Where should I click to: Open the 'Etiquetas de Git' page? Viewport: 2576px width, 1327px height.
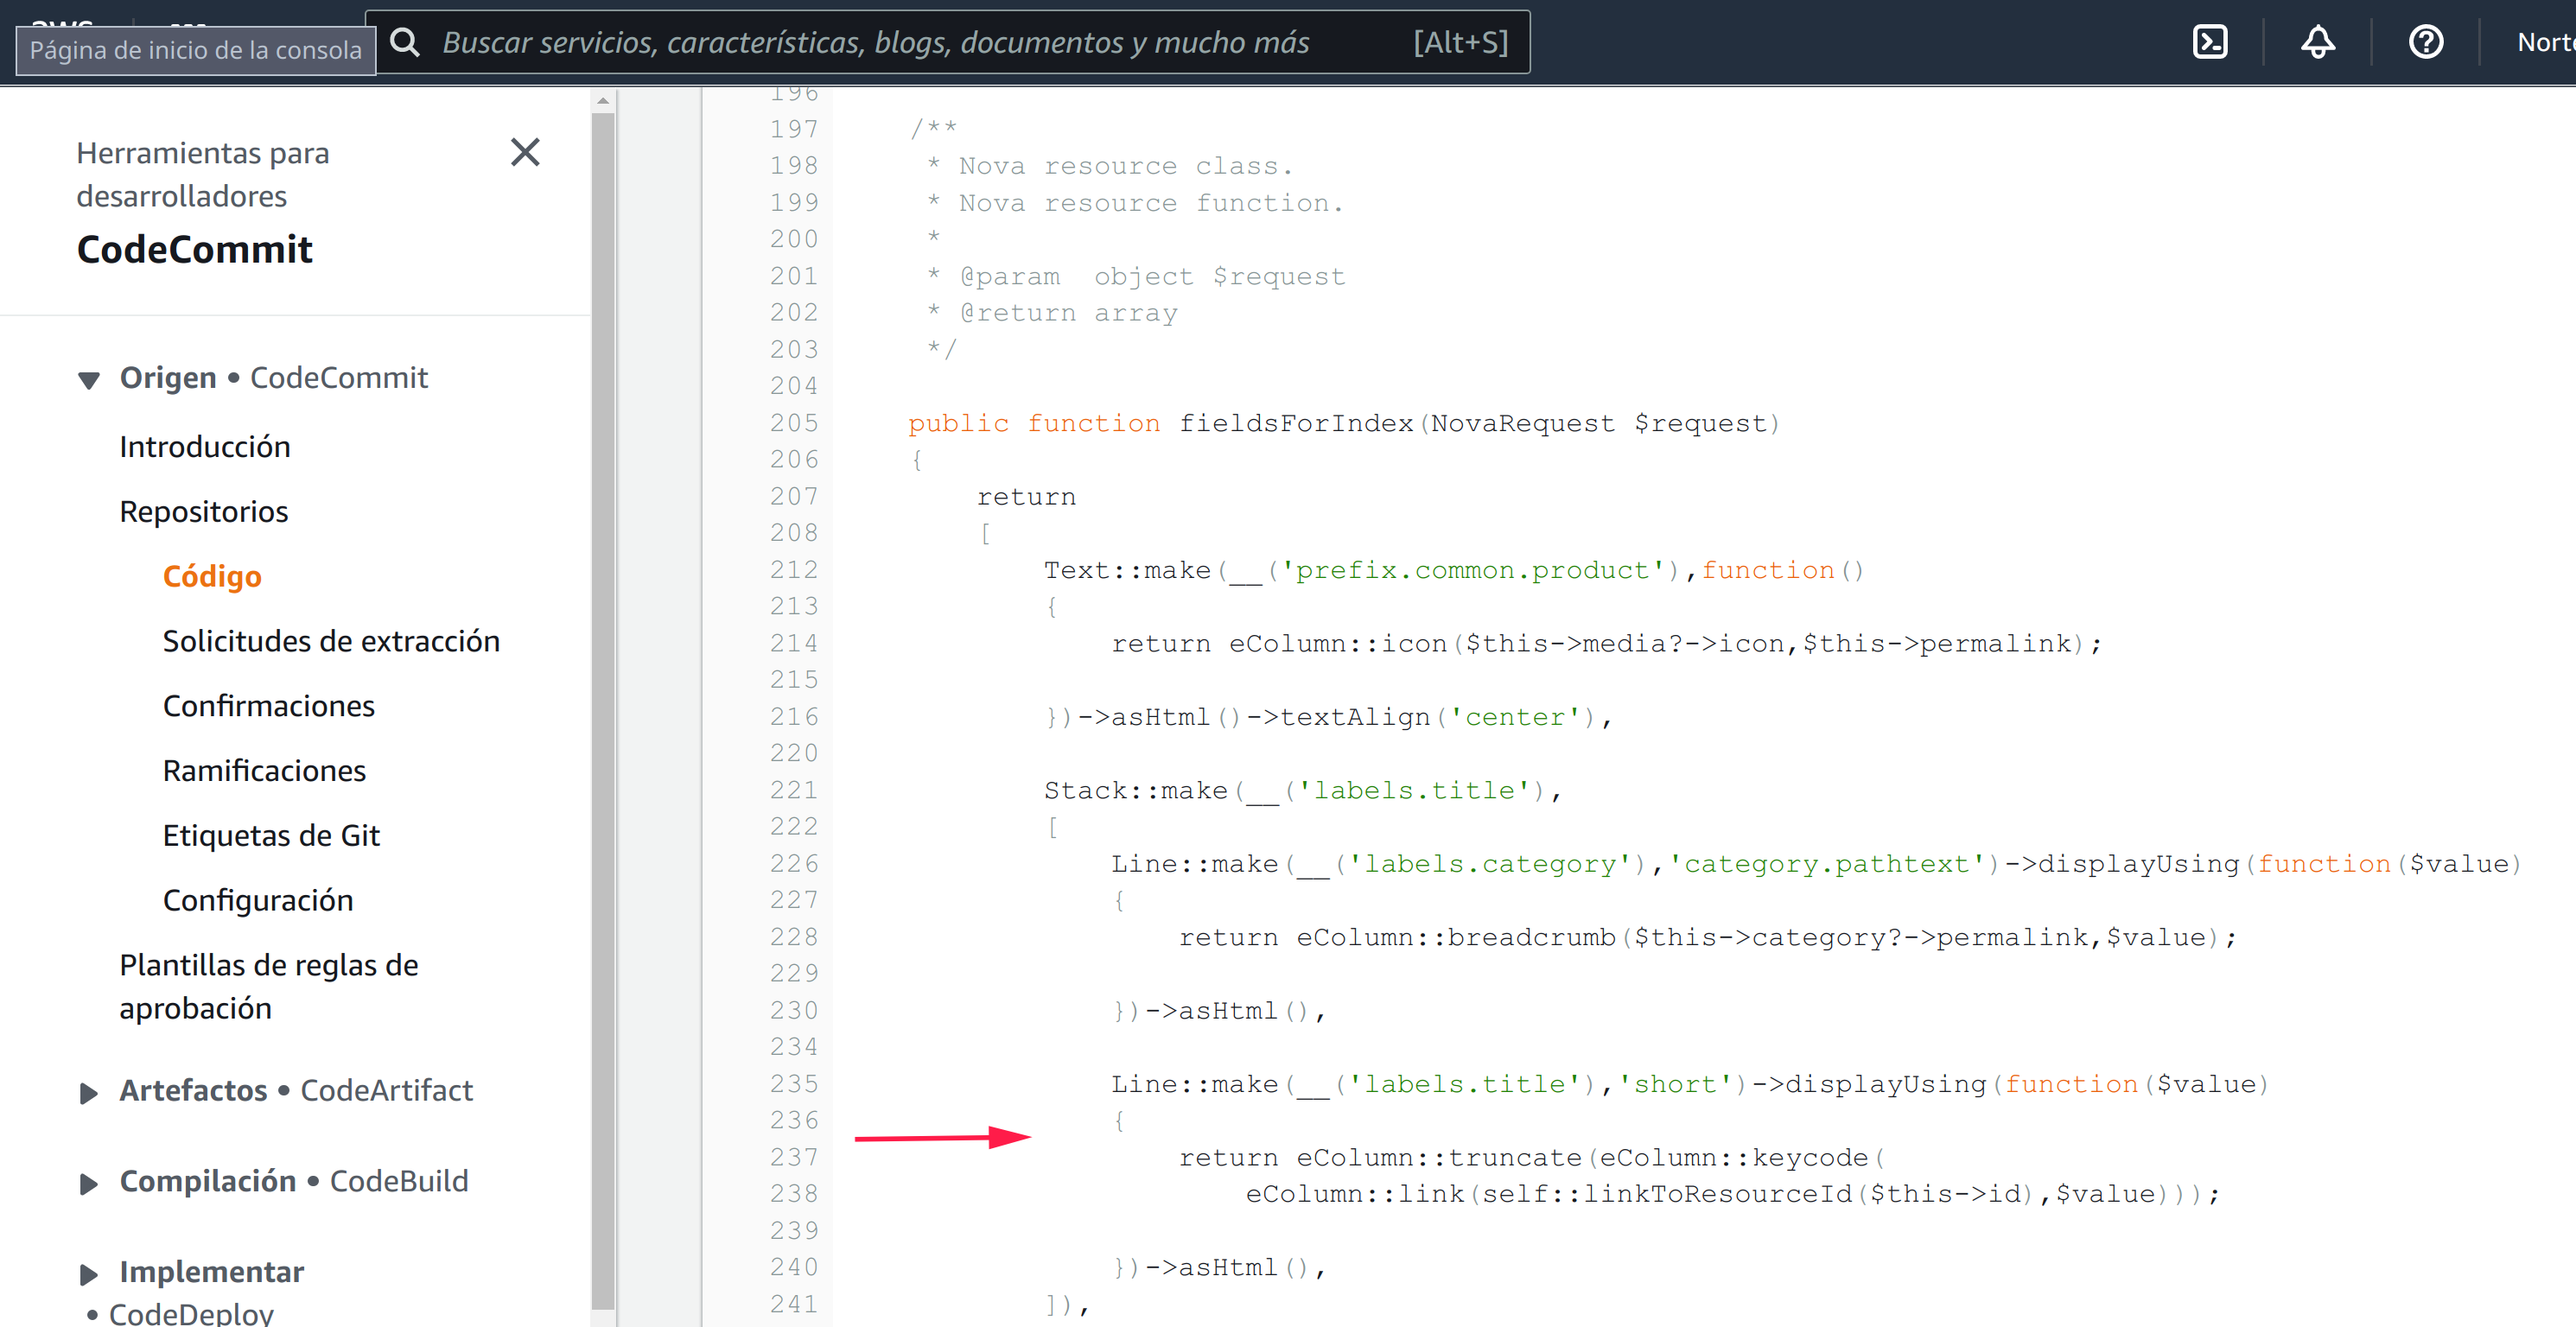click(x=271, y=835)
